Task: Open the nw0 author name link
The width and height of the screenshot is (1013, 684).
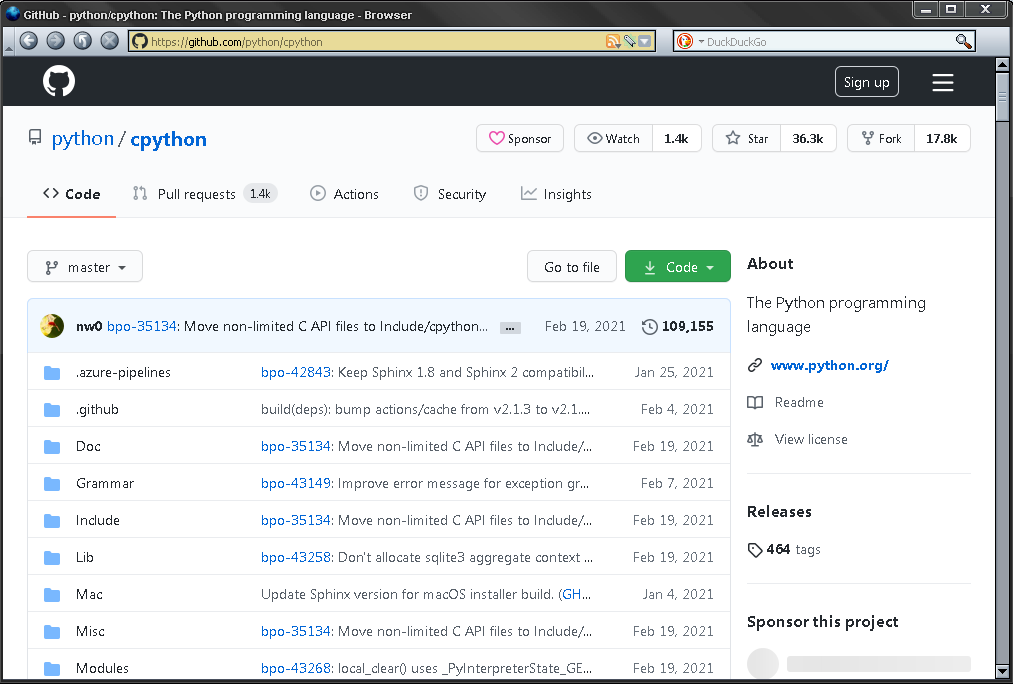Action: (x=89, y=326)
